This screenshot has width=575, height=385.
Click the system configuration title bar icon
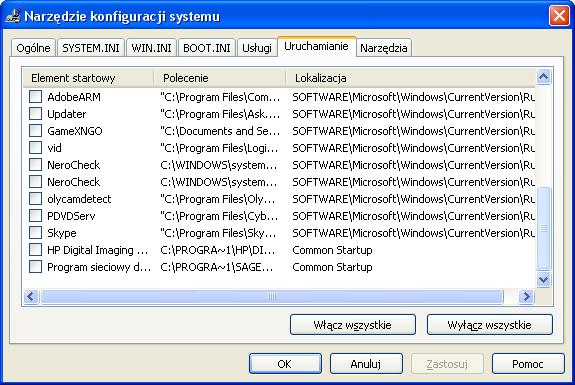coord(12,16)
